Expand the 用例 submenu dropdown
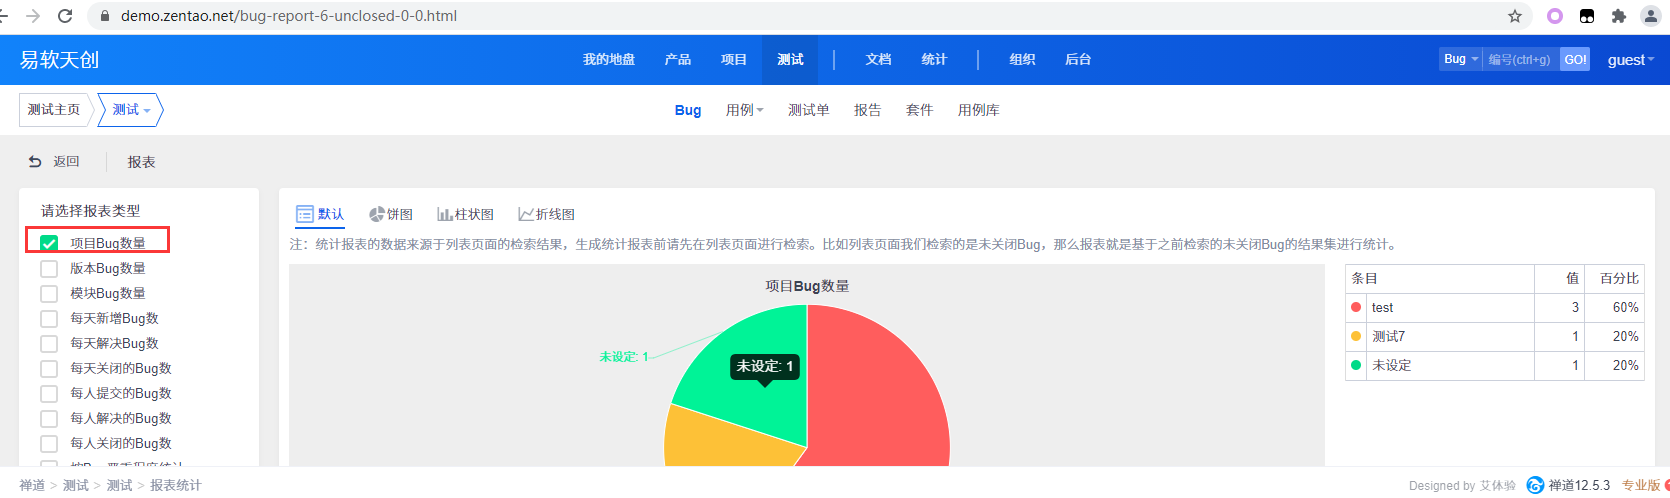Screen dimensions: 1670x498 (x=745, y=110)
